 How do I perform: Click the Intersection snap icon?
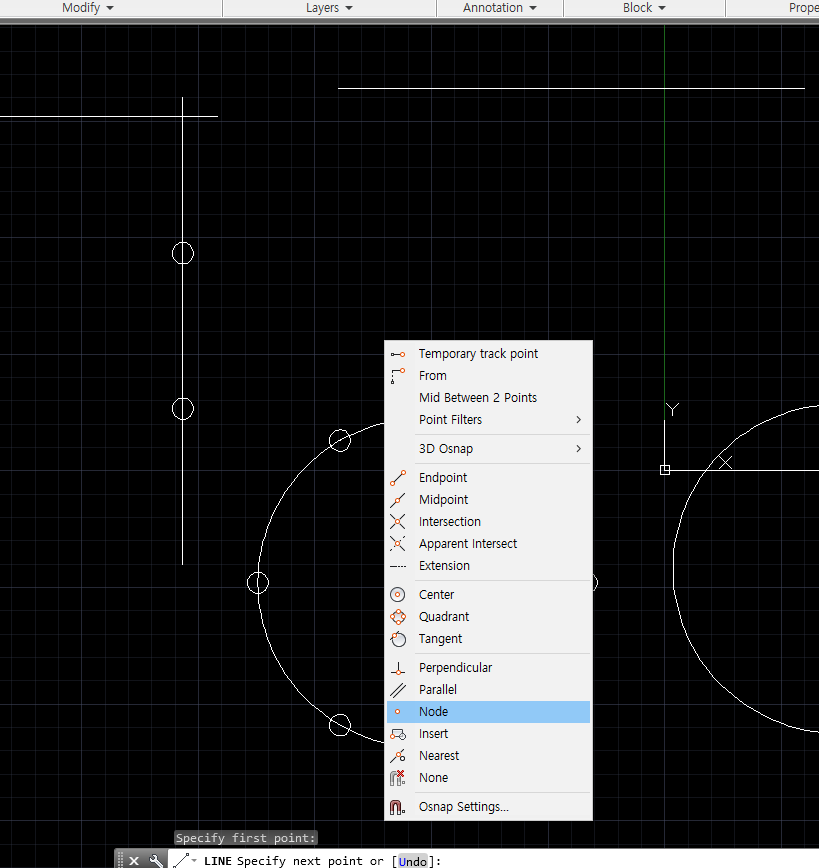point(398,521)
